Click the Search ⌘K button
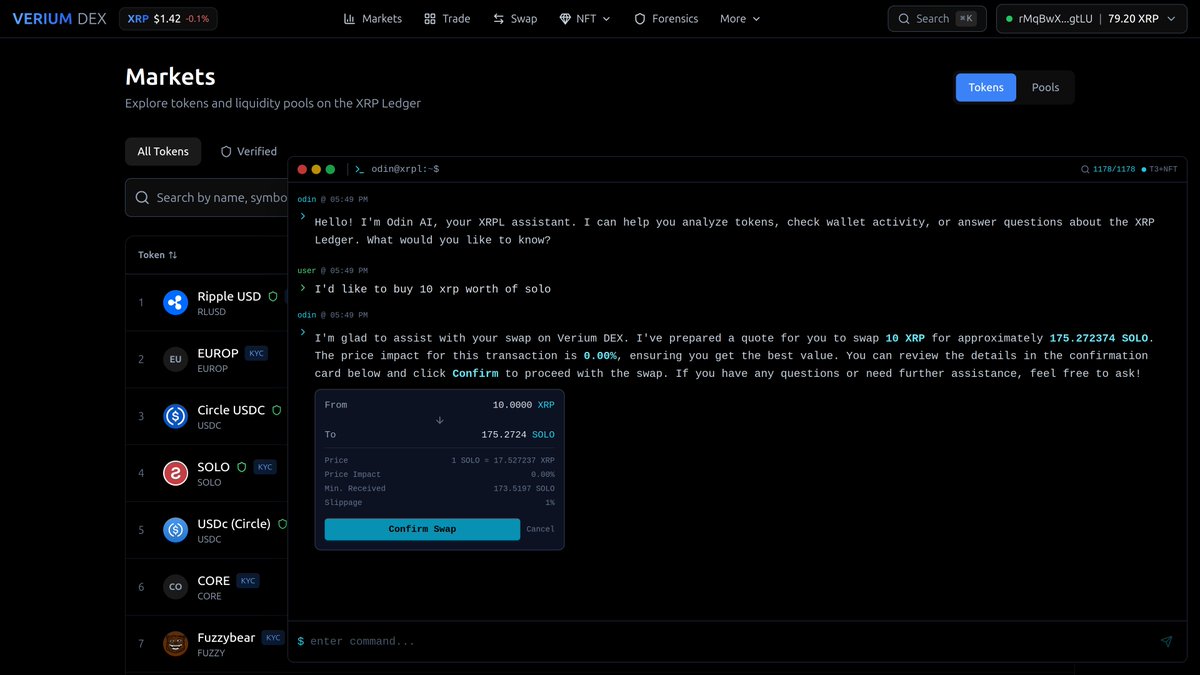Viewport: 1200px width, 675px height. pyautogui.click(x=937, y=19)
